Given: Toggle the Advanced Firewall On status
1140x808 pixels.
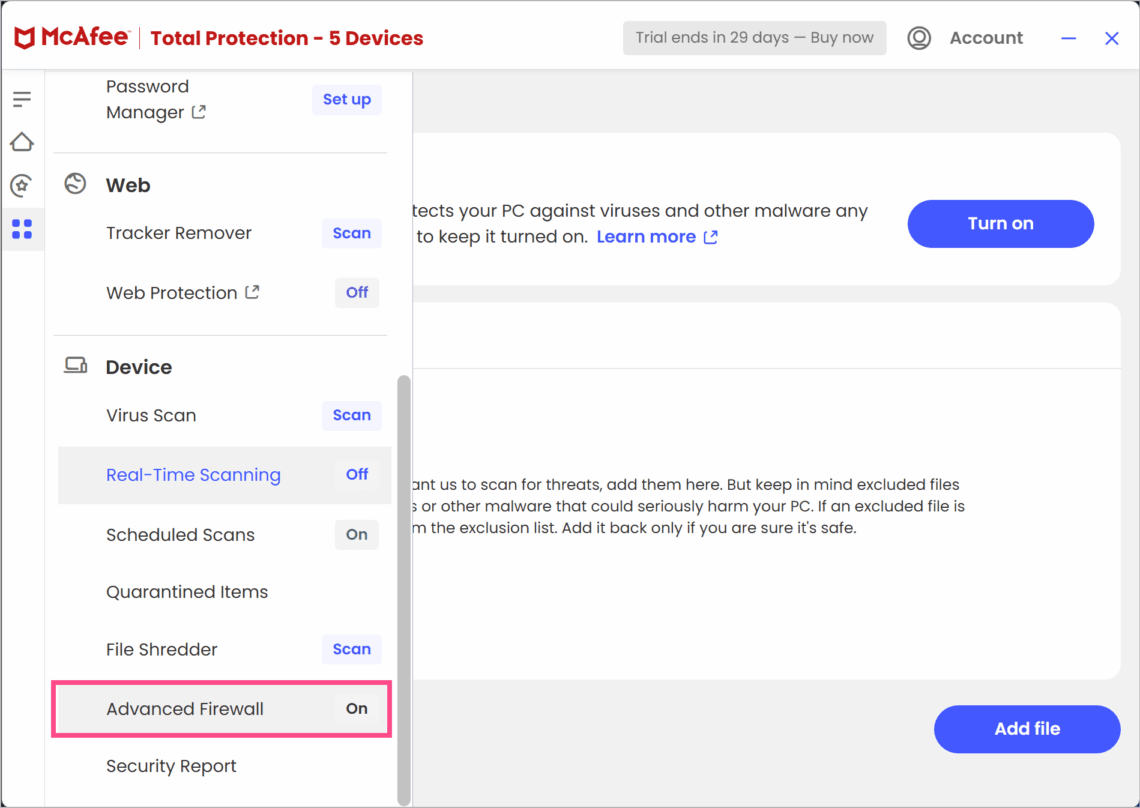Looking at the screenshot, I should (x=356, y=708).
